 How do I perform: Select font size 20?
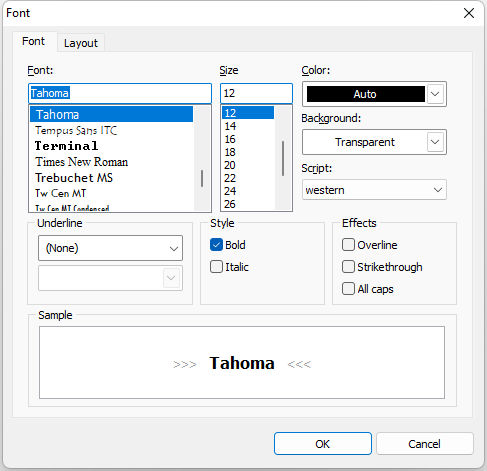point(248,165)
